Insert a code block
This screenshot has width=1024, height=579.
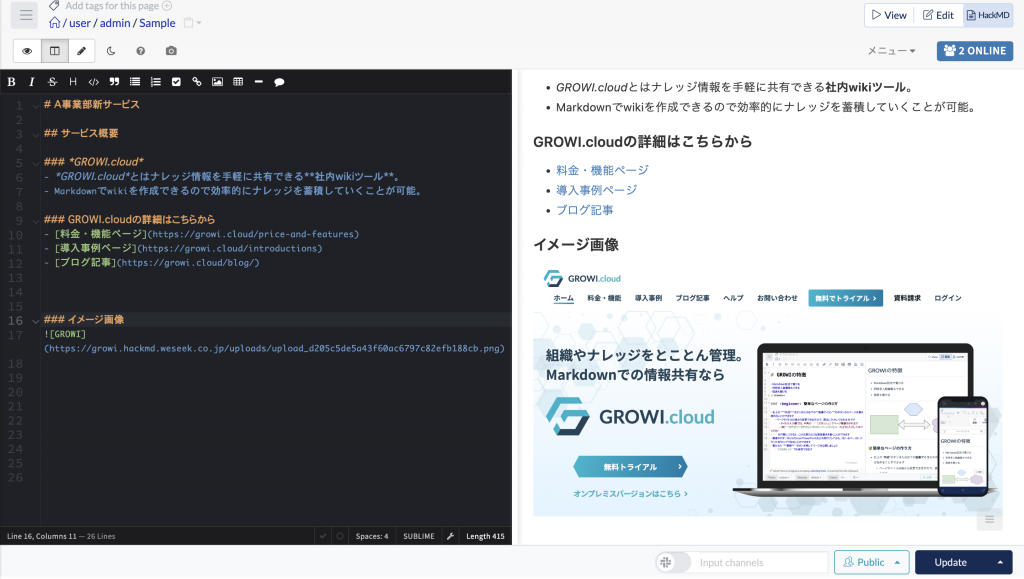coord(93,82)
